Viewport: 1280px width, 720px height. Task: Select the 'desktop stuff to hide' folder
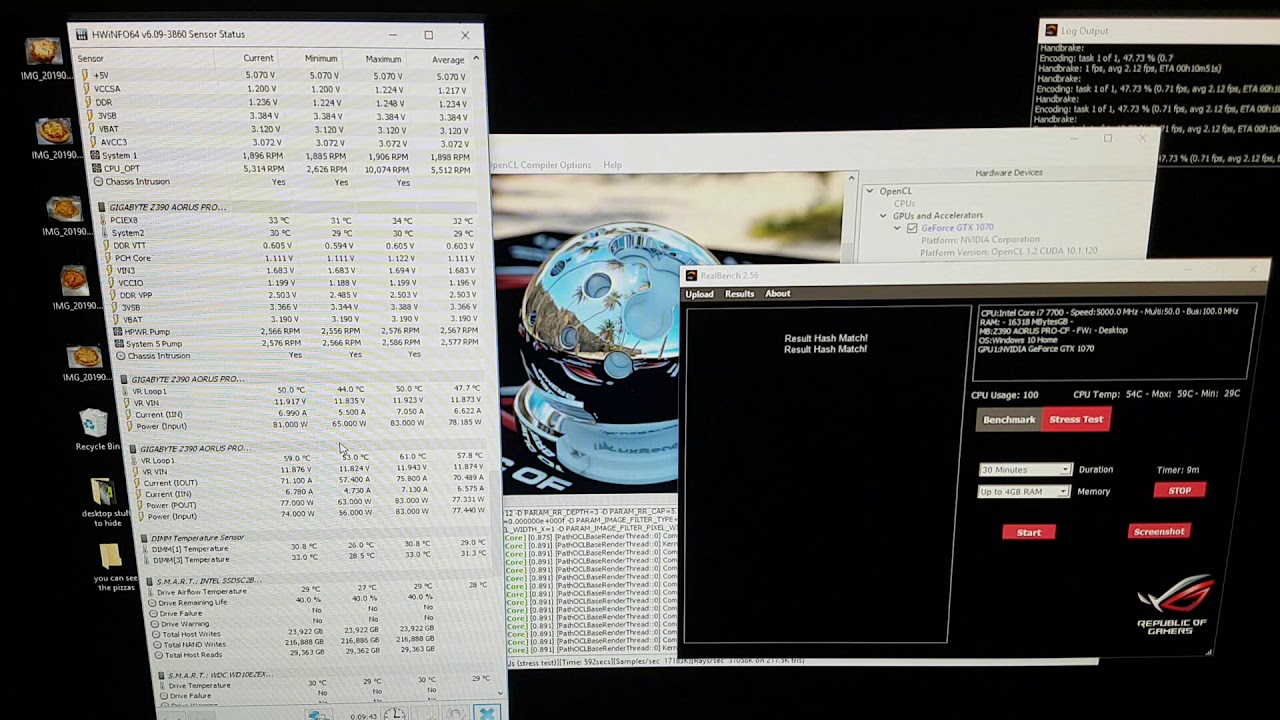(x=106, y=503)
